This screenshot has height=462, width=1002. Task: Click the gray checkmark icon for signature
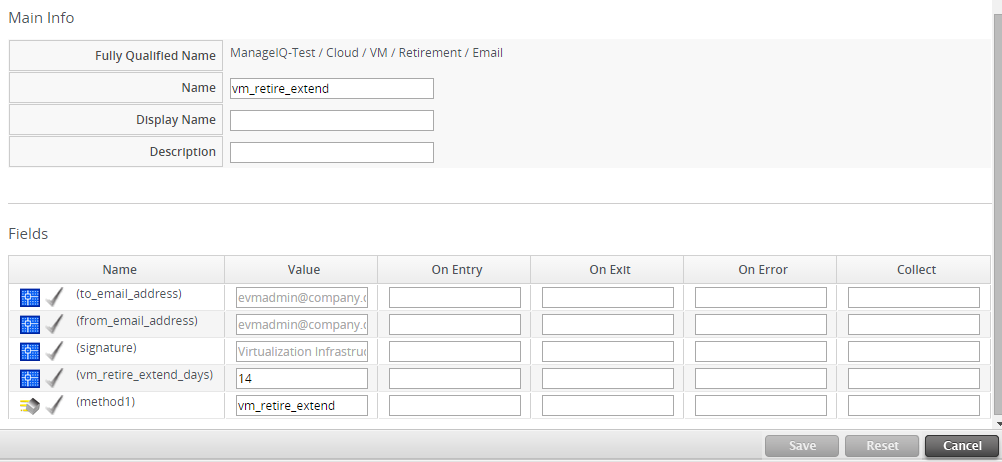(x=55, y=352)
